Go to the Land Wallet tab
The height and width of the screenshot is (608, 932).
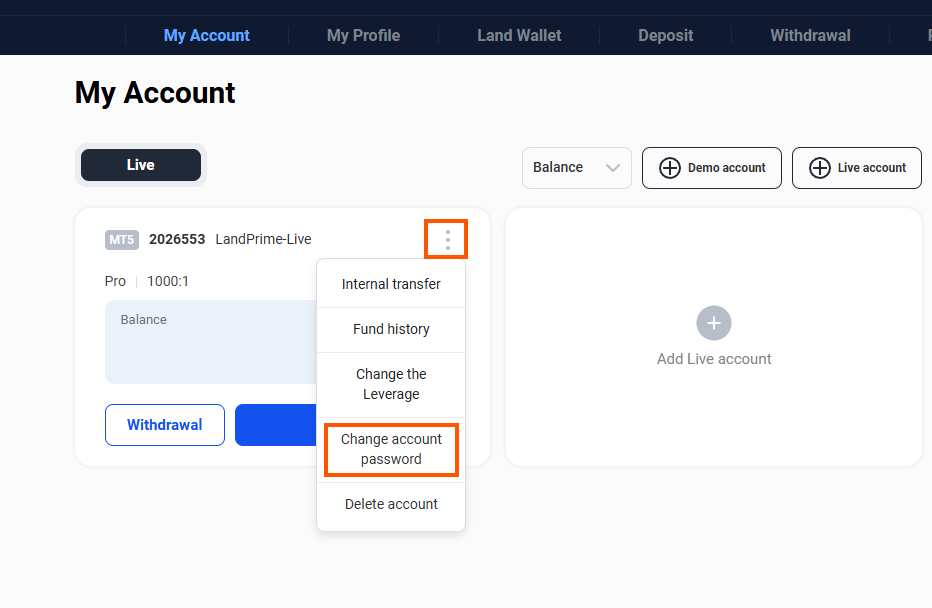[519, 35]
